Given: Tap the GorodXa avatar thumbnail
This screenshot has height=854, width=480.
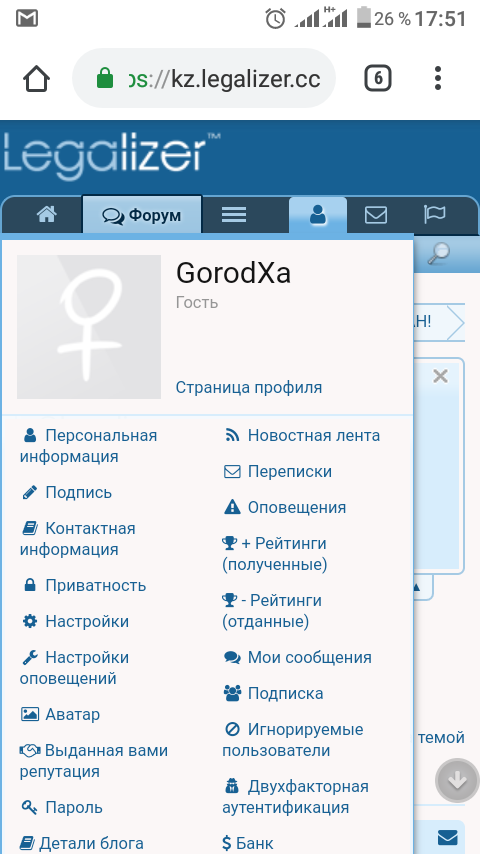Looking at the screenshot, I should [89, 327].
